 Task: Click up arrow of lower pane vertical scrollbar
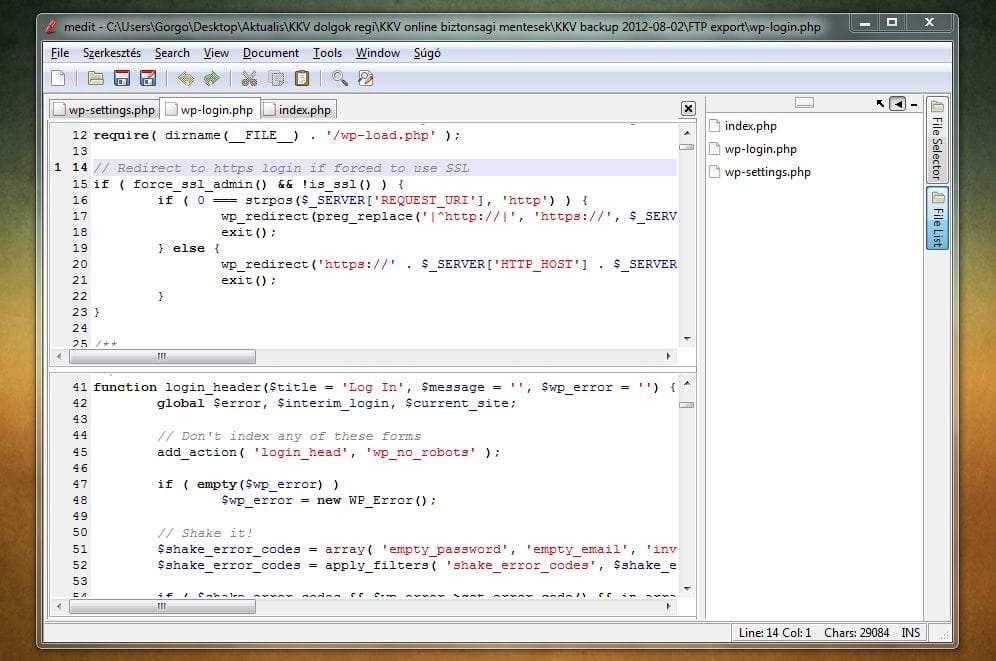pos(687,384)
